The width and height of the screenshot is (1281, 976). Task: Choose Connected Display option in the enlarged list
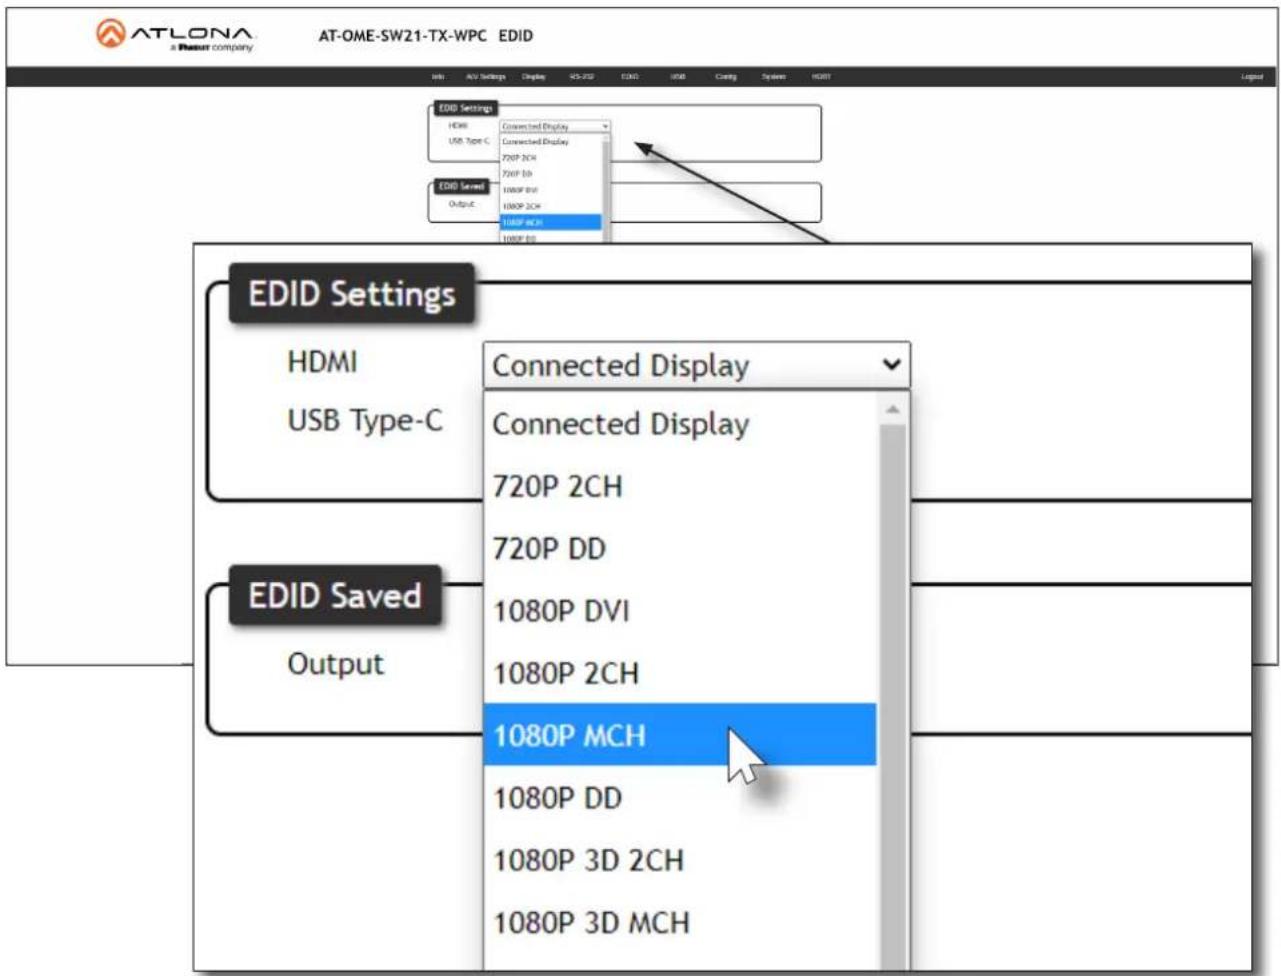coord(680,424)
